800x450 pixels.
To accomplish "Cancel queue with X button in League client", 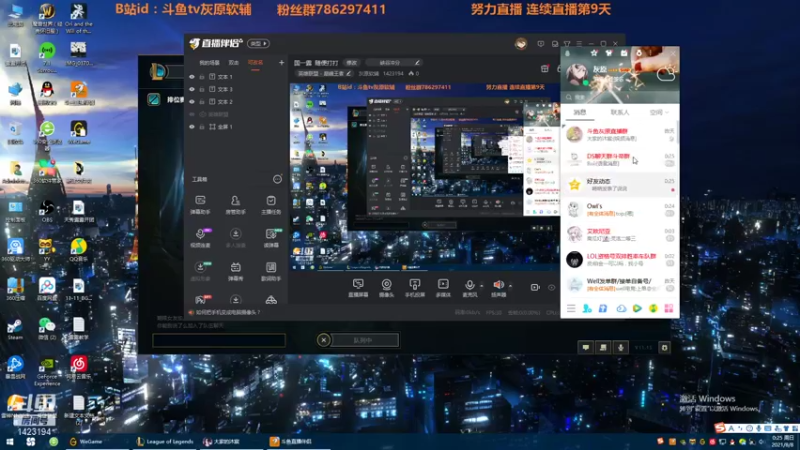I will [x=323, y=340].
